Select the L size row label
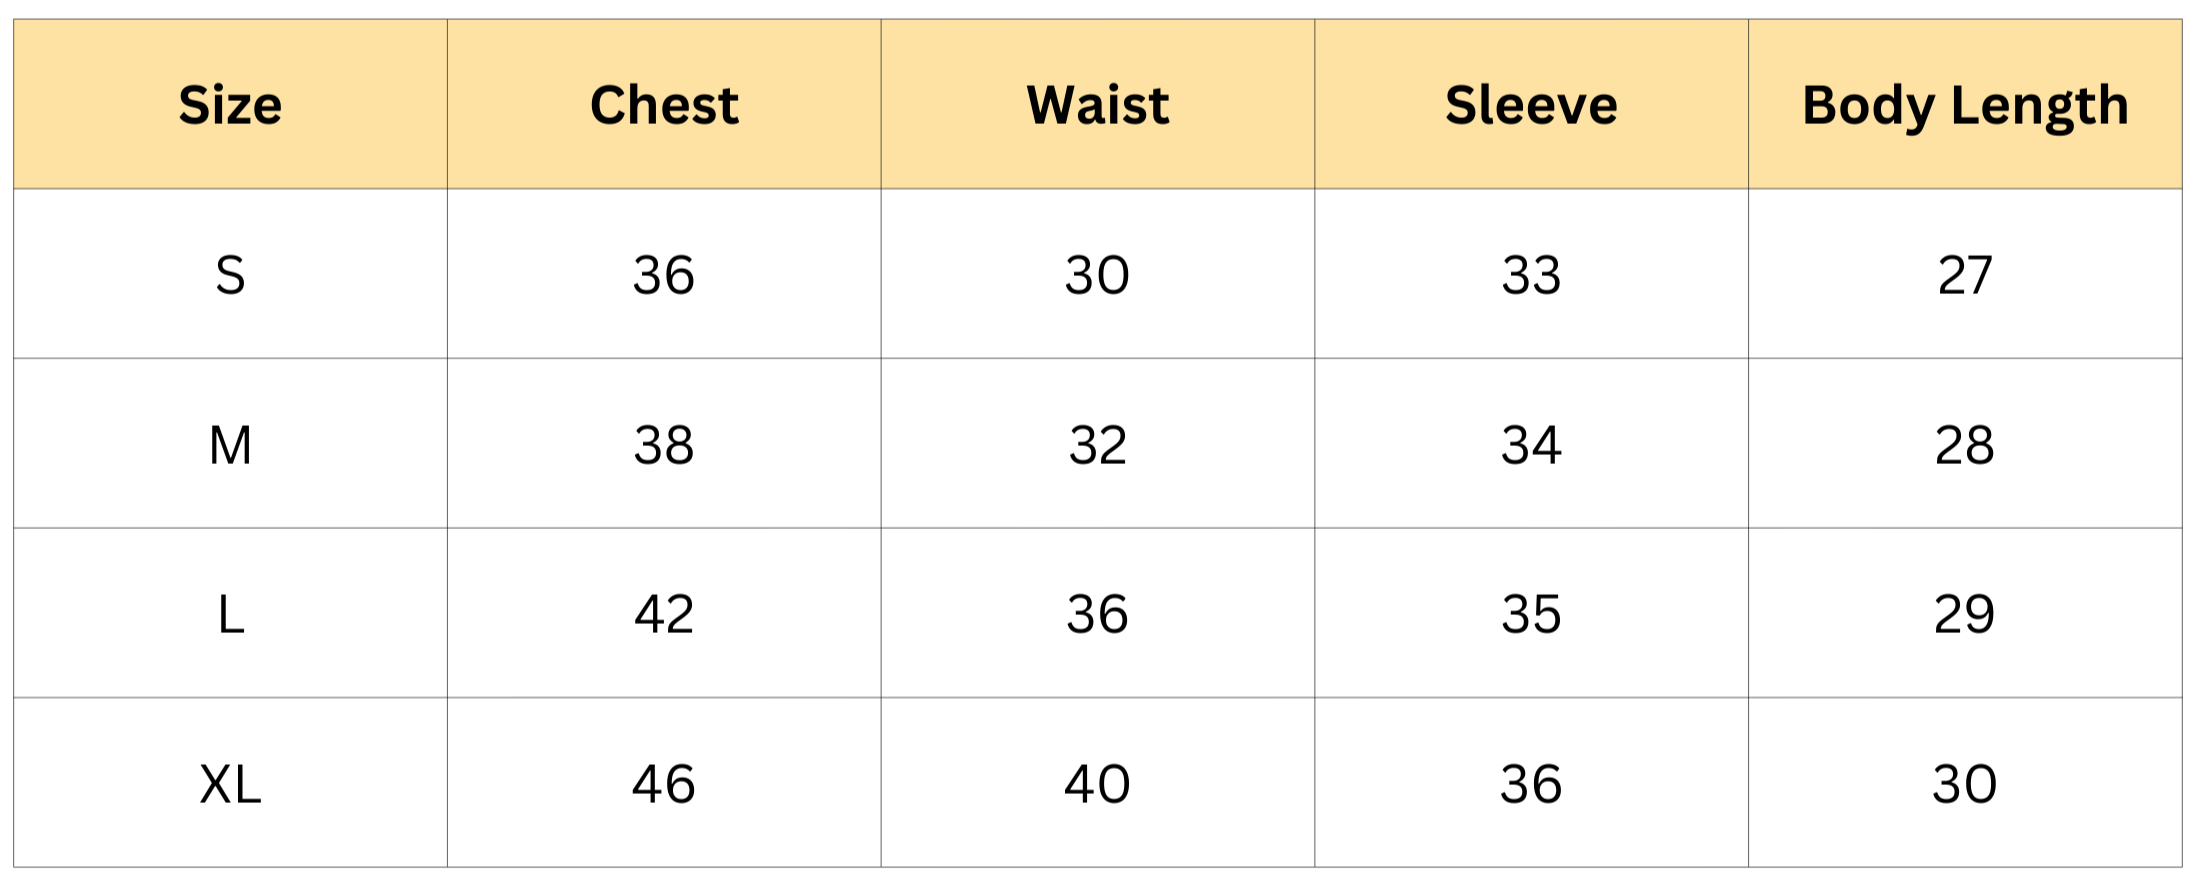Screen dimensions: 2194x877 point(230,614)
